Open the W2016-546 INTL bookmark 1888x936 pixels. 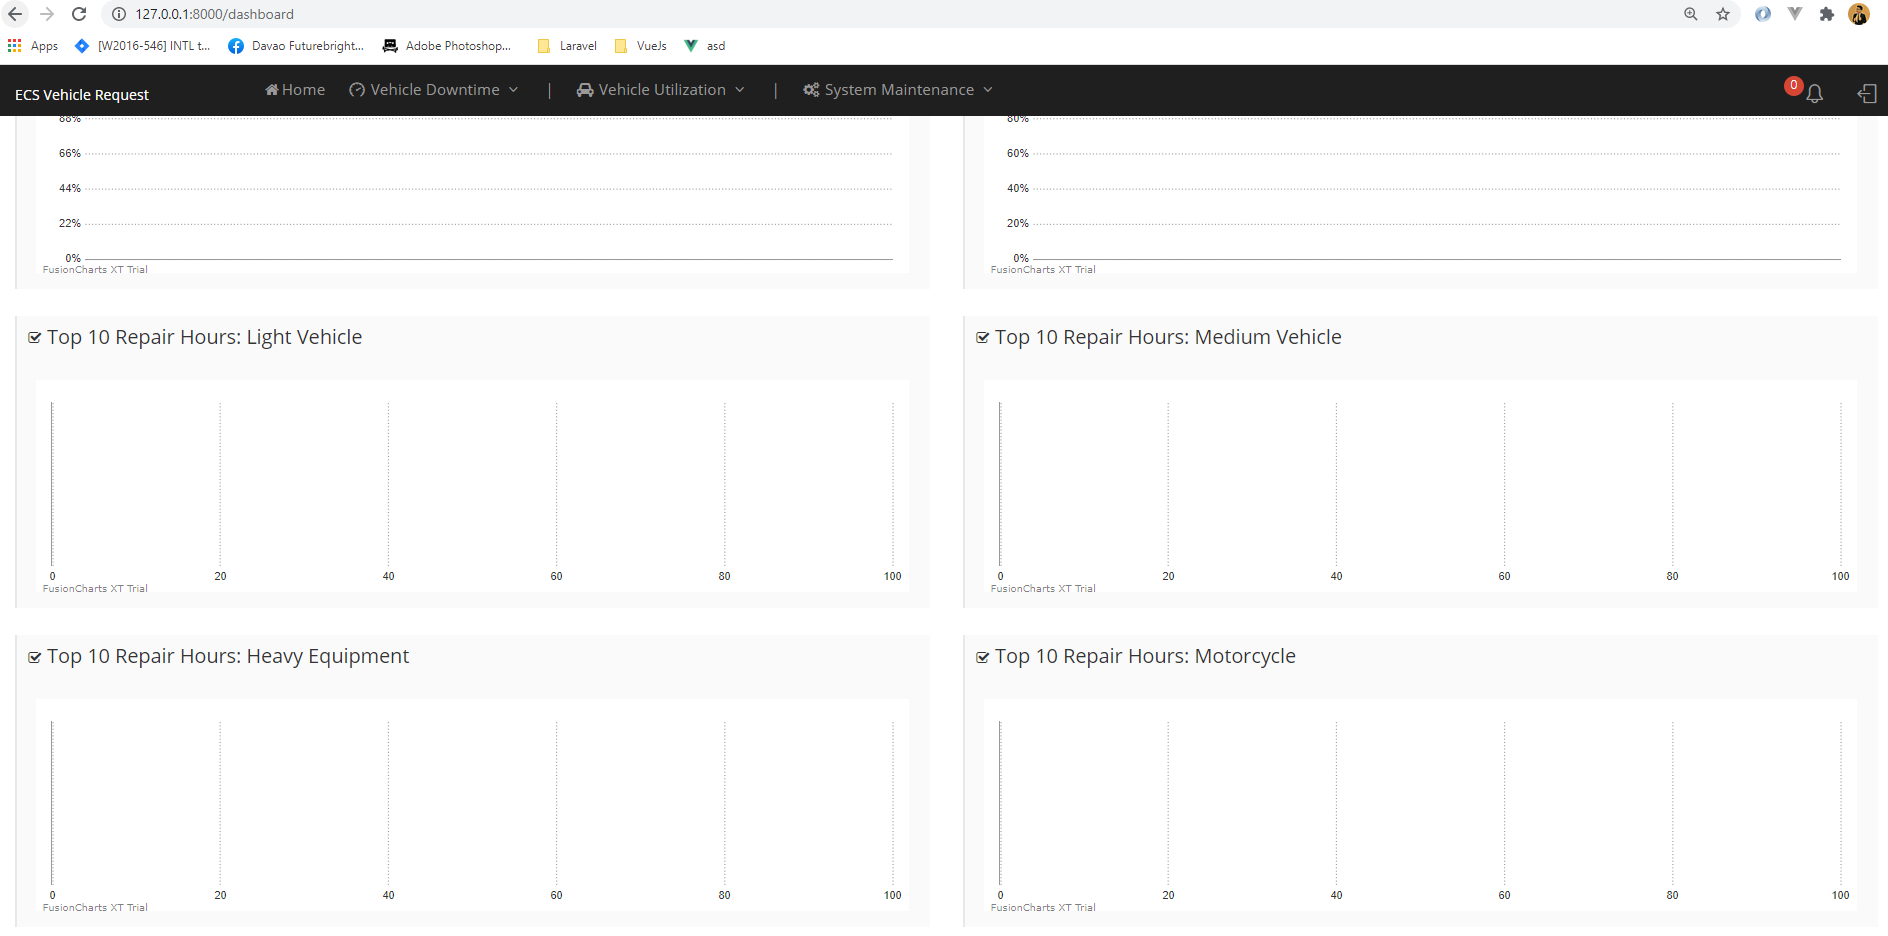143,46
